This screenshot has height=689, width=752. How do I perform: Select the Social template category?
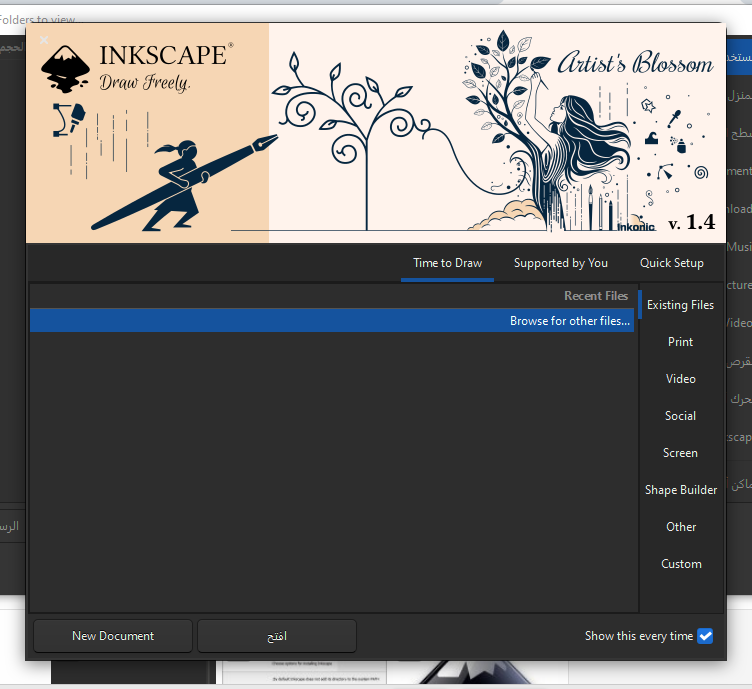680,416
